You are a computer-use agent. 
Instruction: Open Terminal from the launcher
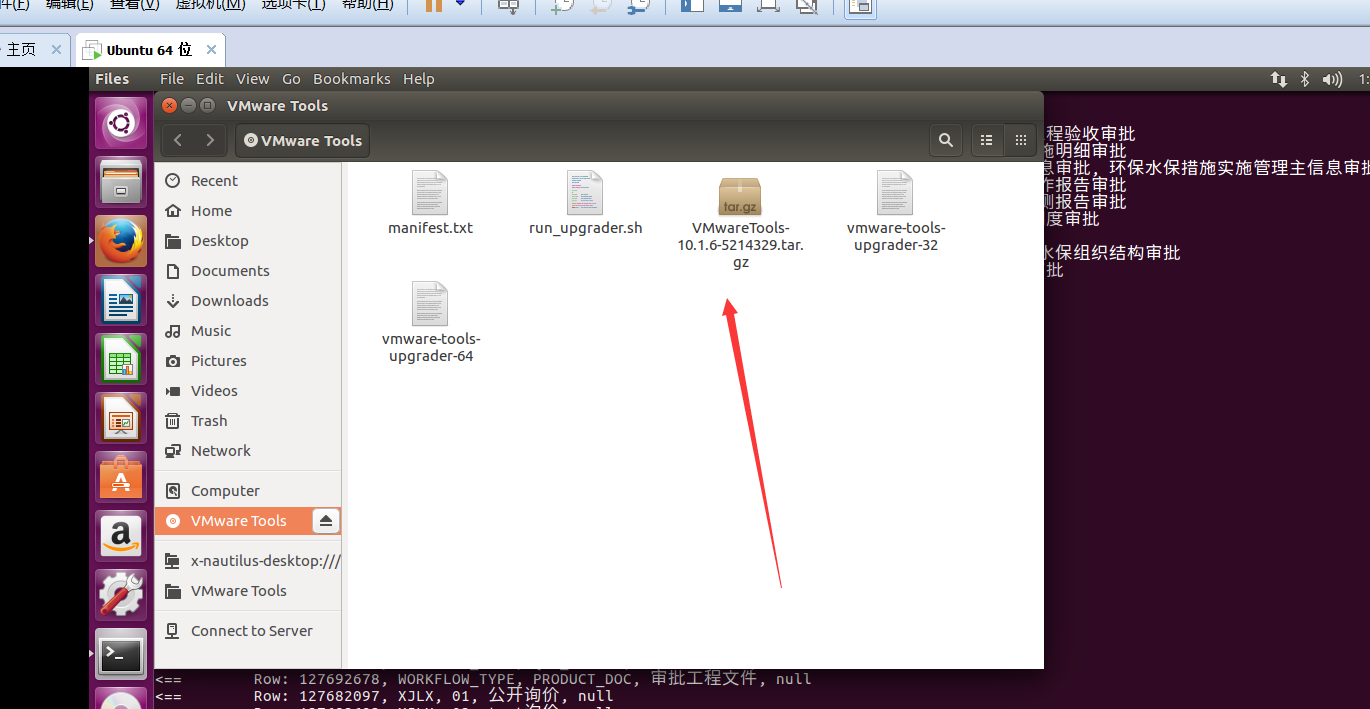(x=121, y=654)
